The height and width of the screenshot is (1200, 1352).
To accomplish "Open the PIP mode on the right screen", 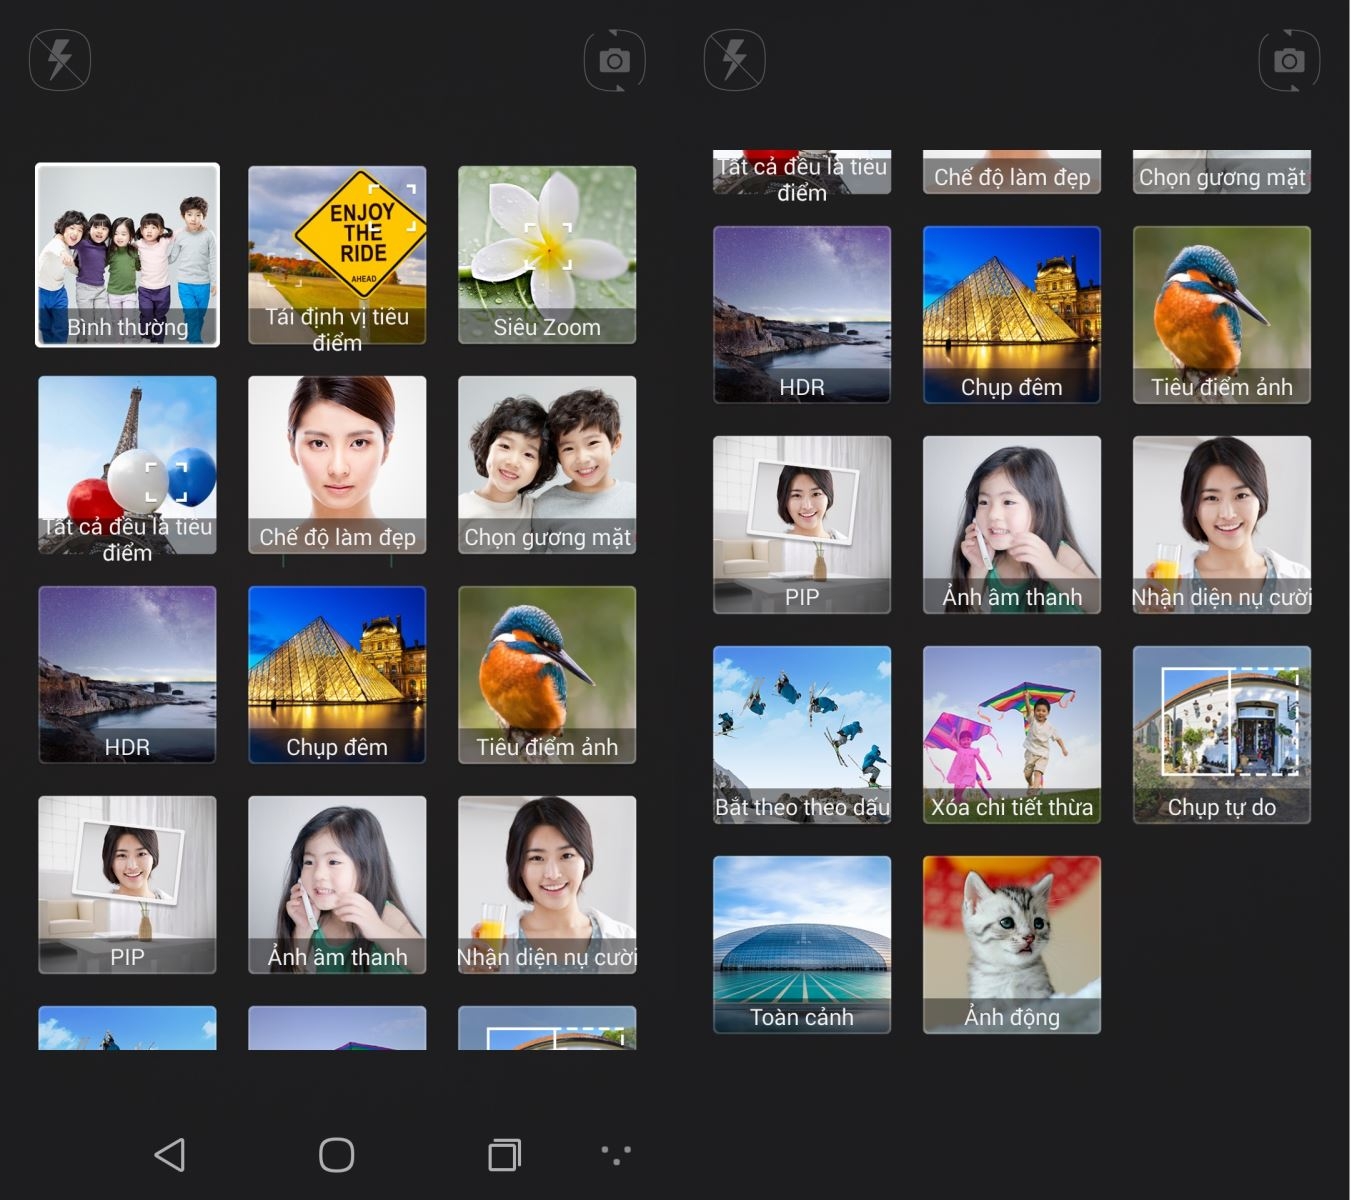I will click(802, 525).
